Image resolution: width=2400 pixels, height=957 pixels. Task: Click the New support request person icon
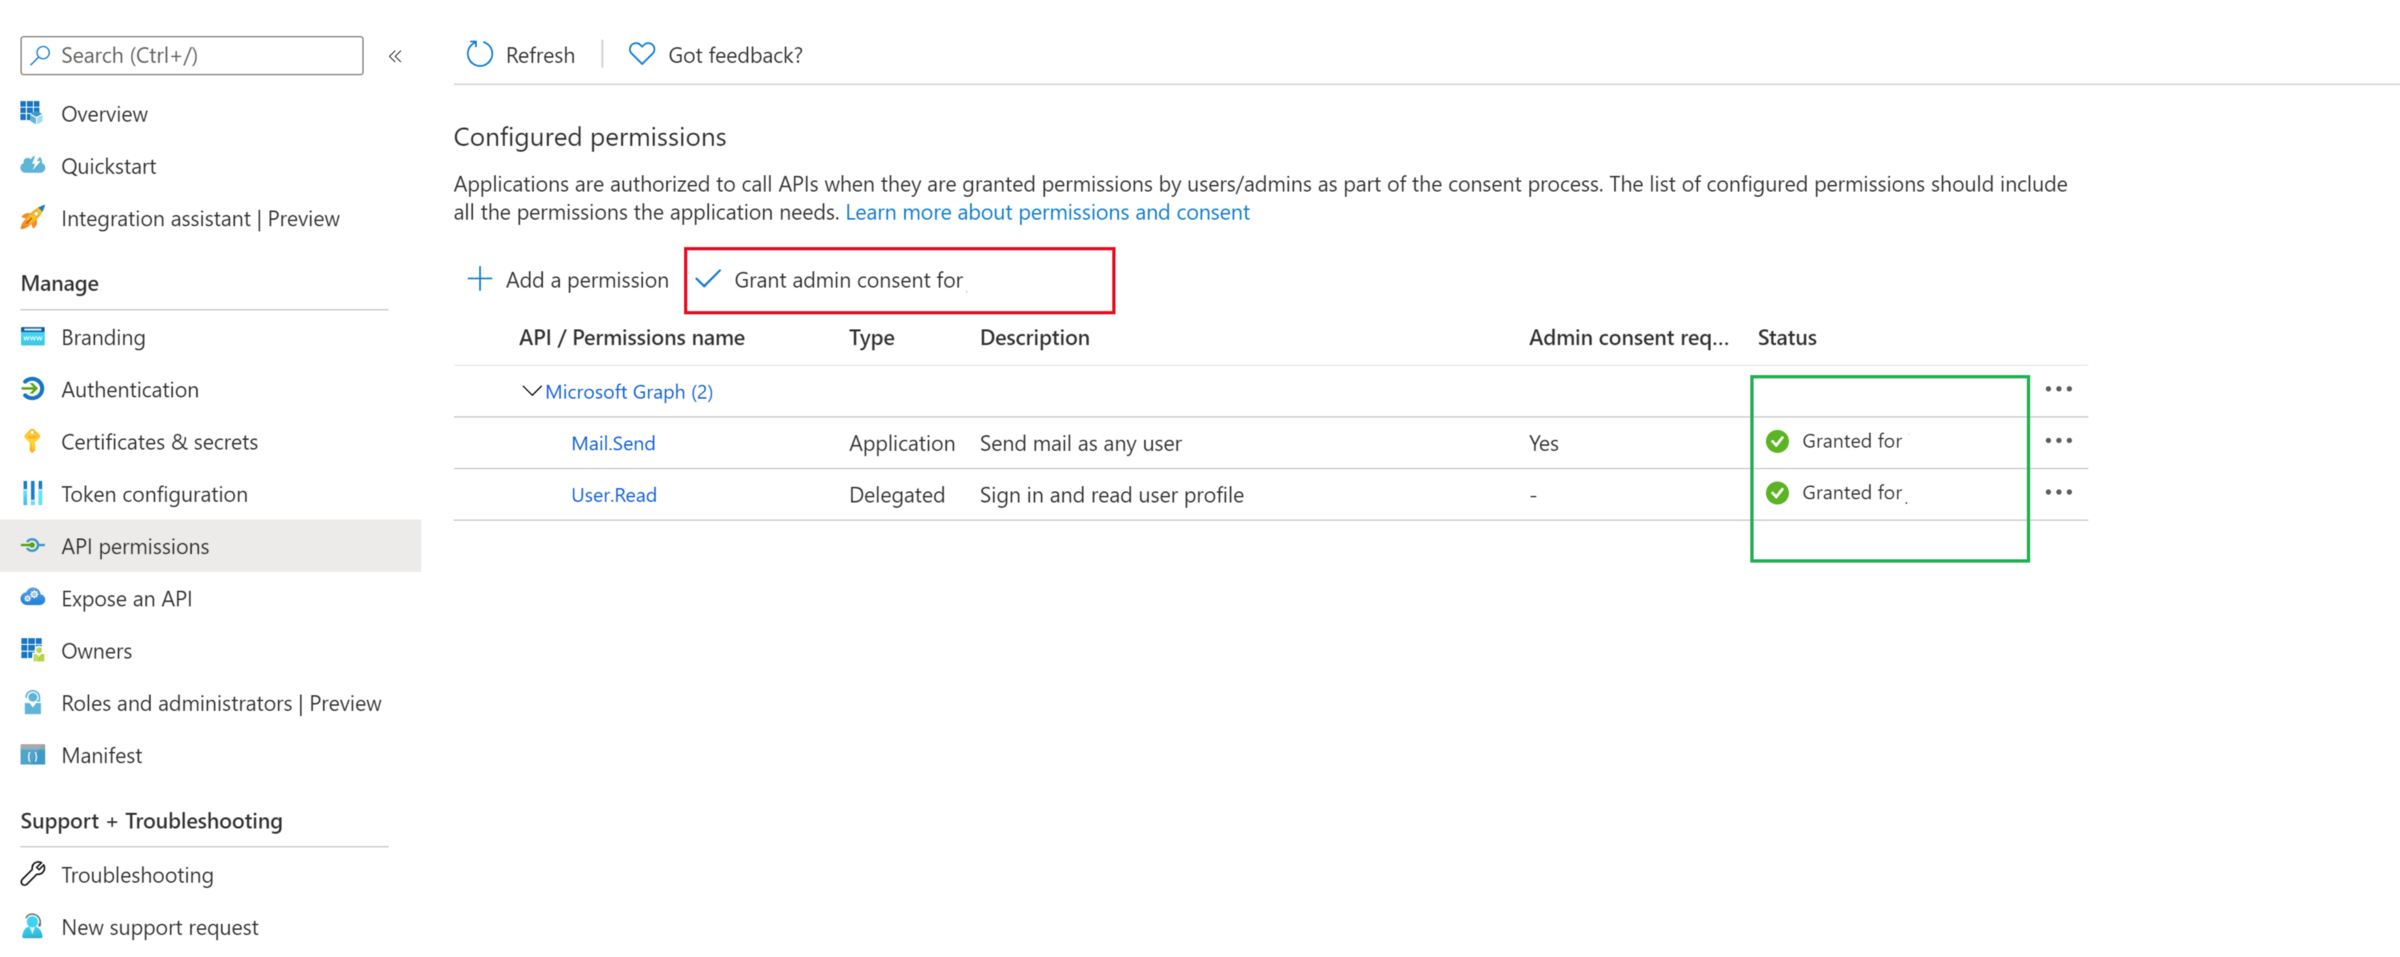[32, 926]
